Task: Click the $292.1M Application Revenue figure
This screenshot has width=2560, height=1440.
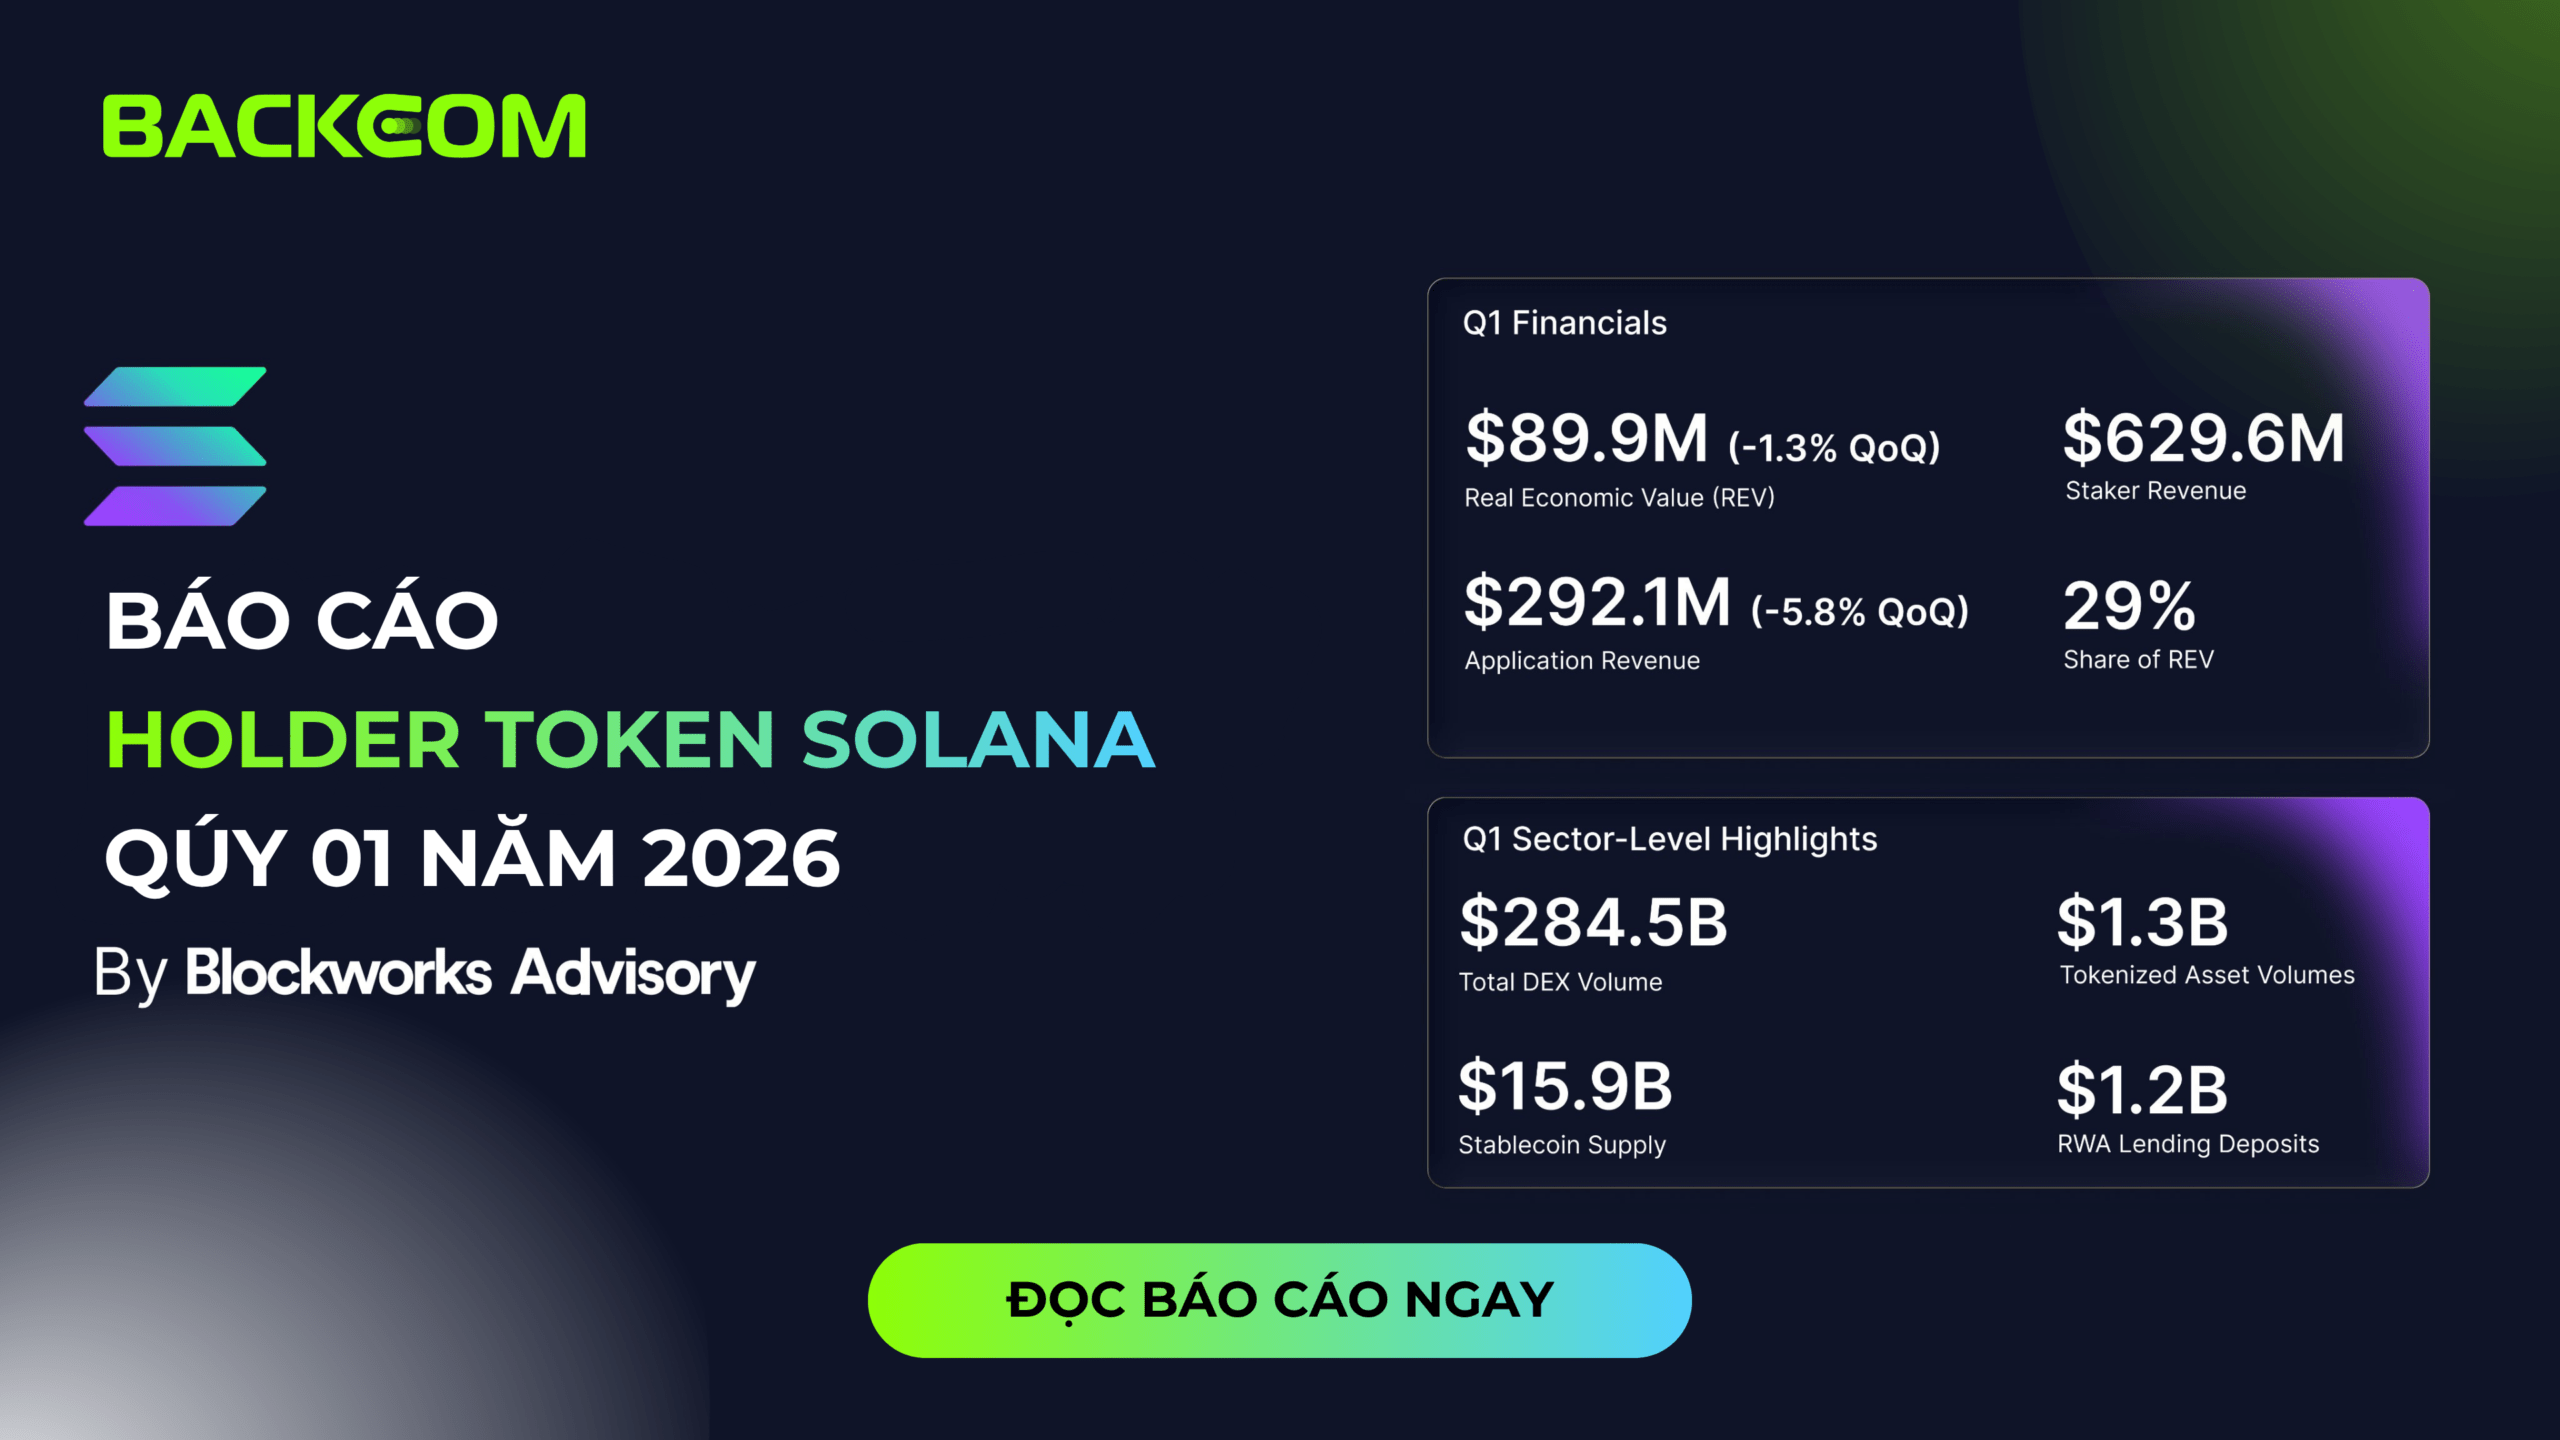Action: click(x=1597, y=602)
